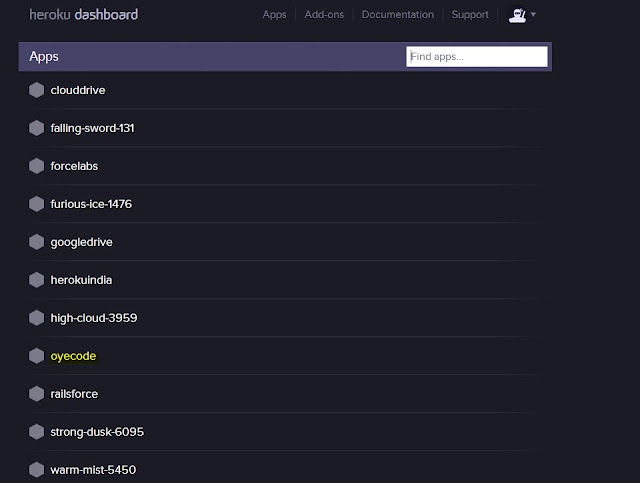Click the hexagon icon beside herokuindia
640x483 pixels.
point(36,280)
